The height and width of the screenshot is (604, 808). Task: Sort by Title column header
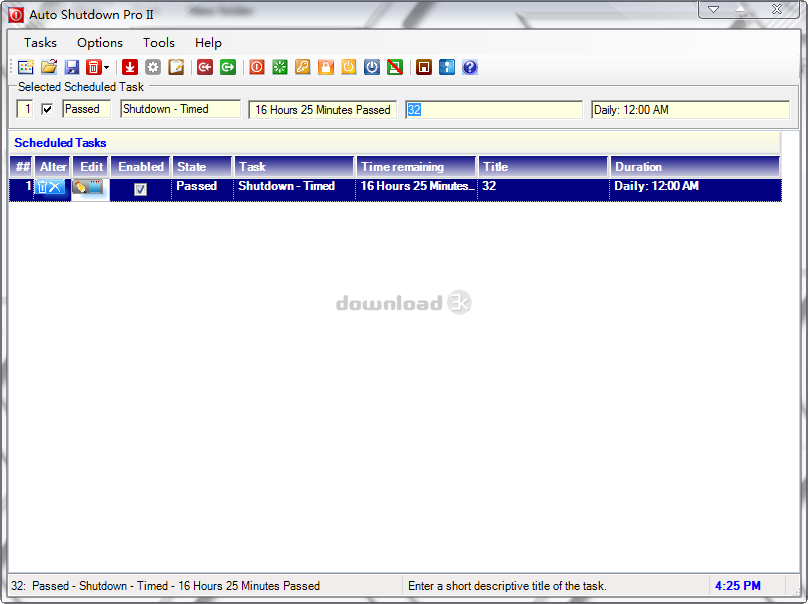543,167
